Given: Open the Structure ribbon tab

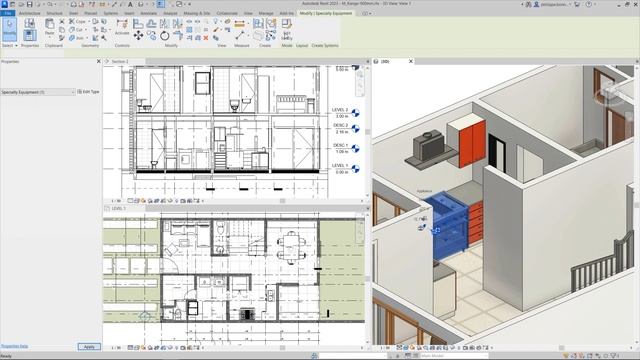Looking at the screenshot, I should coord(54,13).
